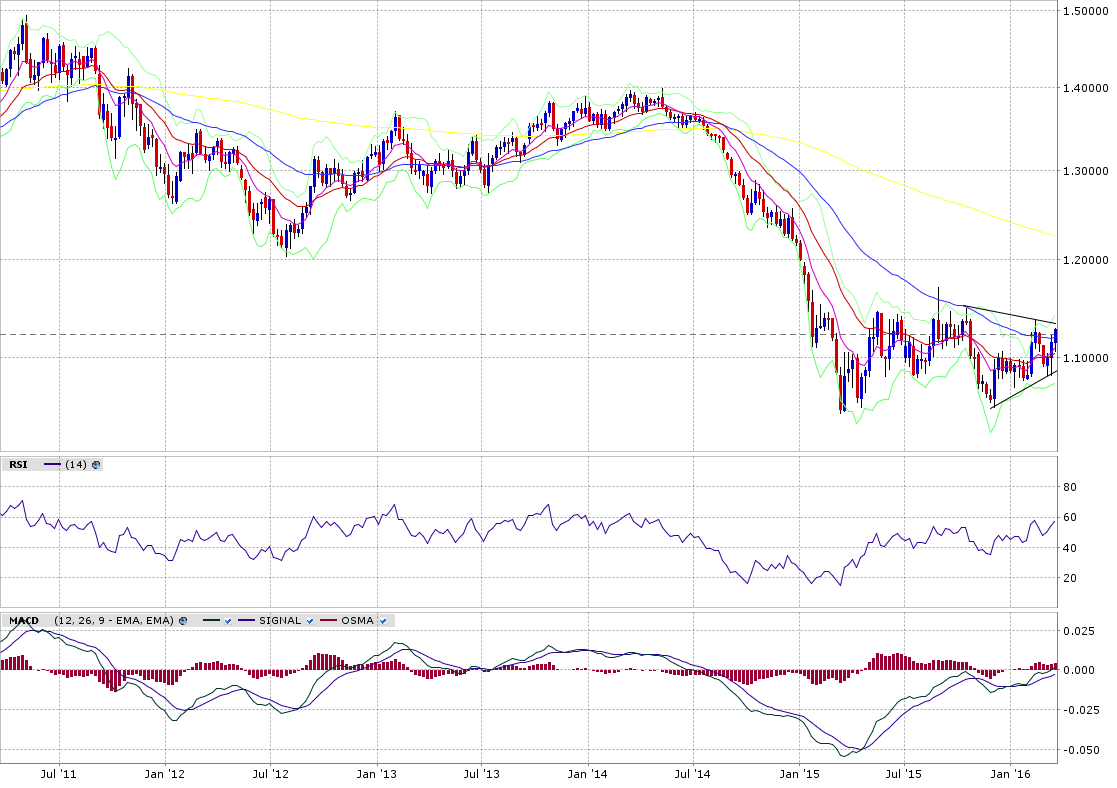This screenshot has height=788, width=1117.
Task: Click the SIGNAL purple line swatch
Action: click(247, 621)
